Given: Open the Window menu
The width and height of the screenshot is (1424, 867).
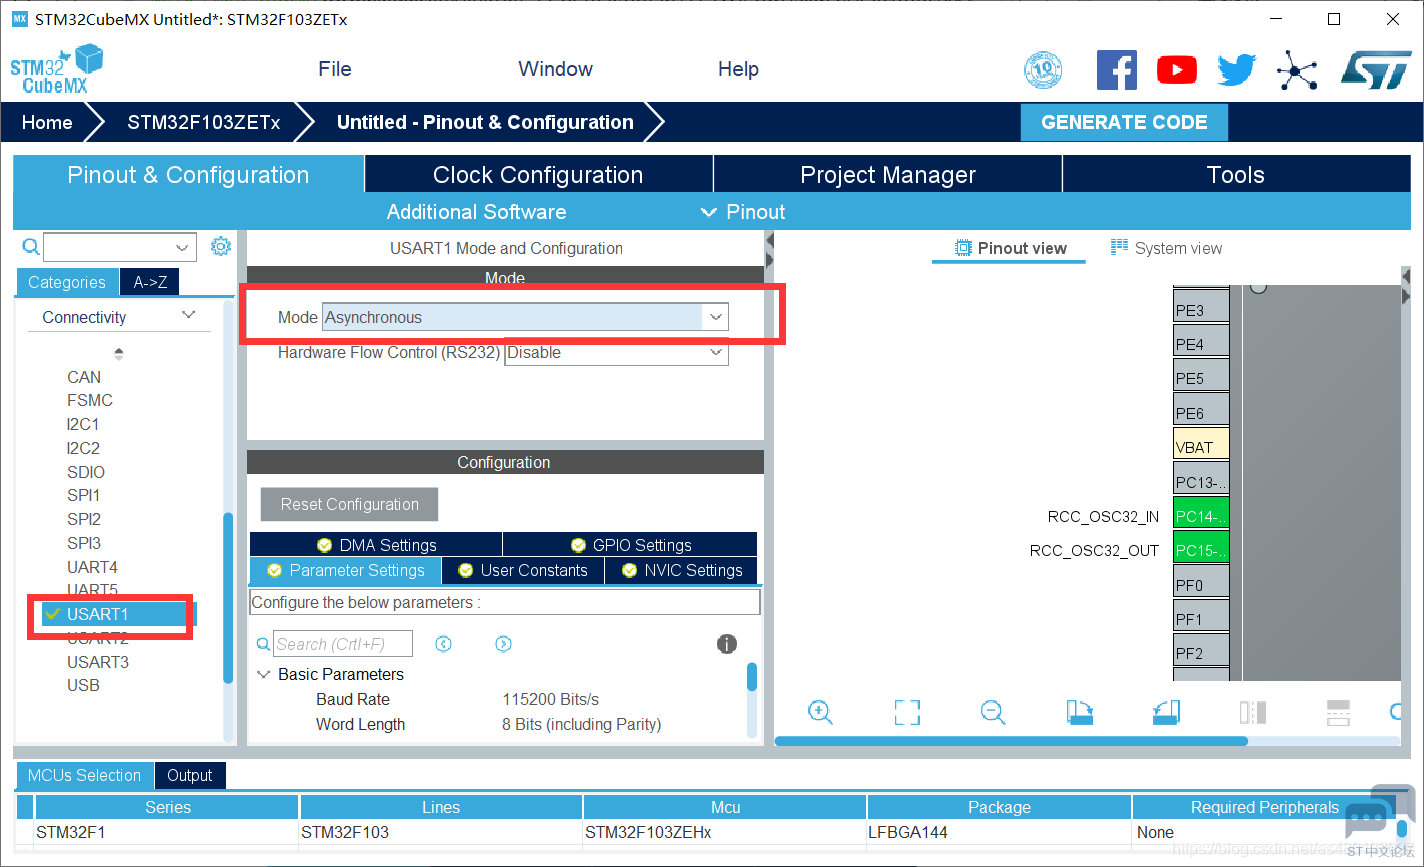Looking at the screenshot, I should [x=555, y=69].
